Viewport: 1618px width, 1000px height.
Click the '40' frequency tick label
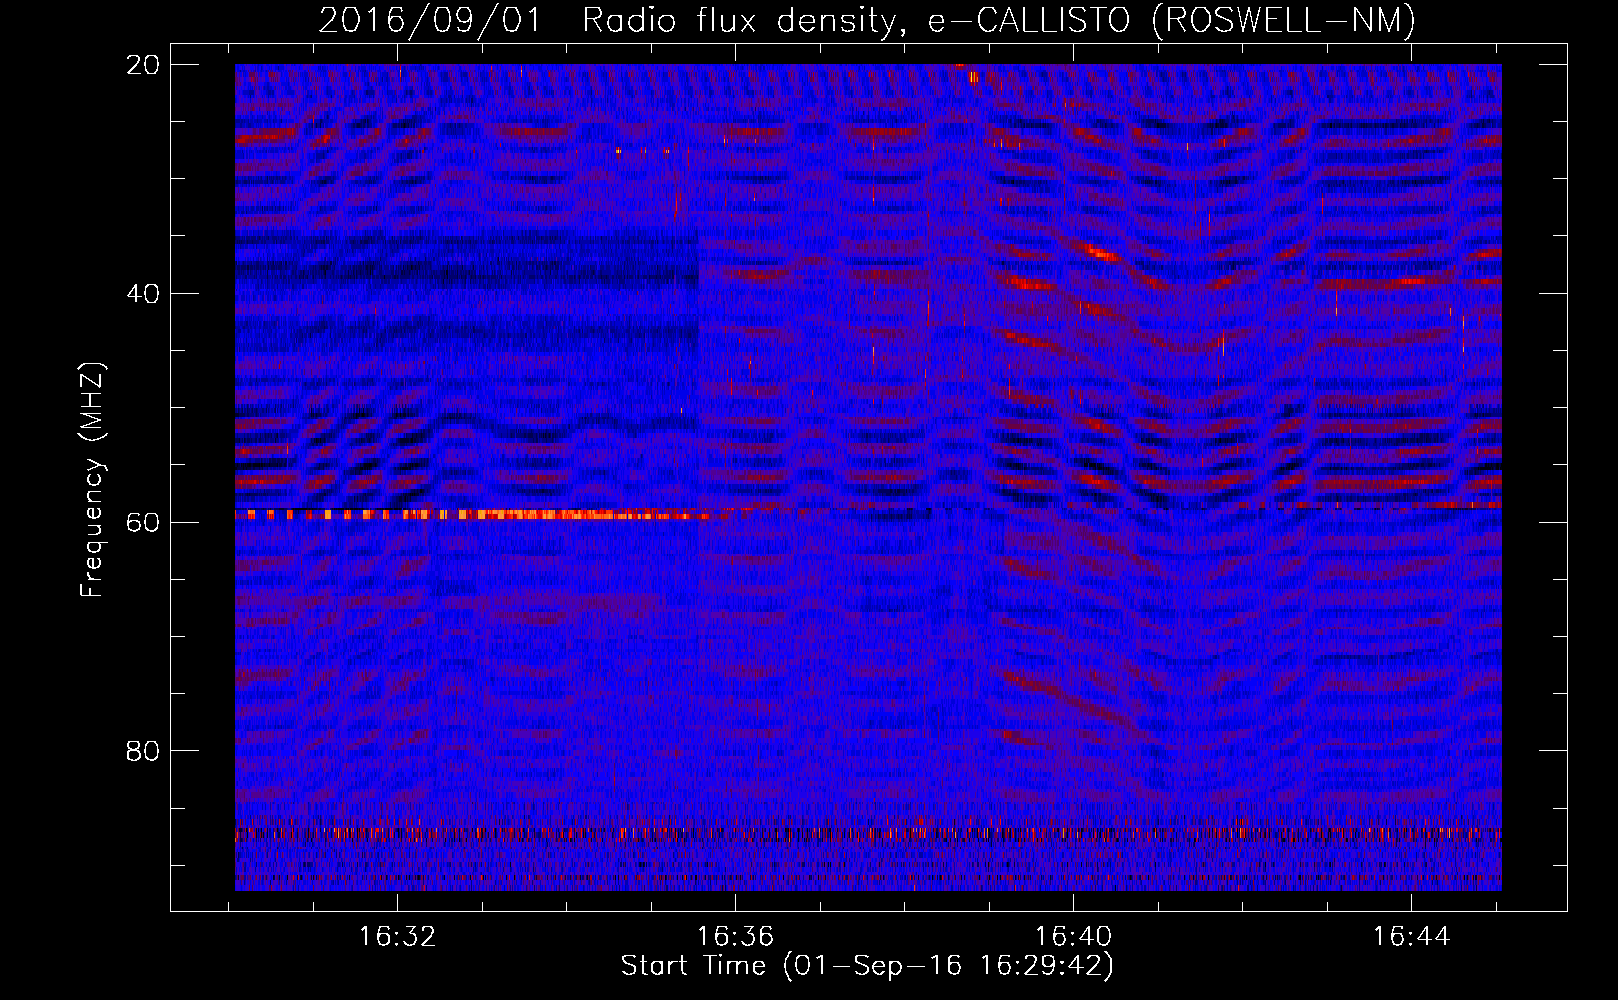[x=142, y=293]
